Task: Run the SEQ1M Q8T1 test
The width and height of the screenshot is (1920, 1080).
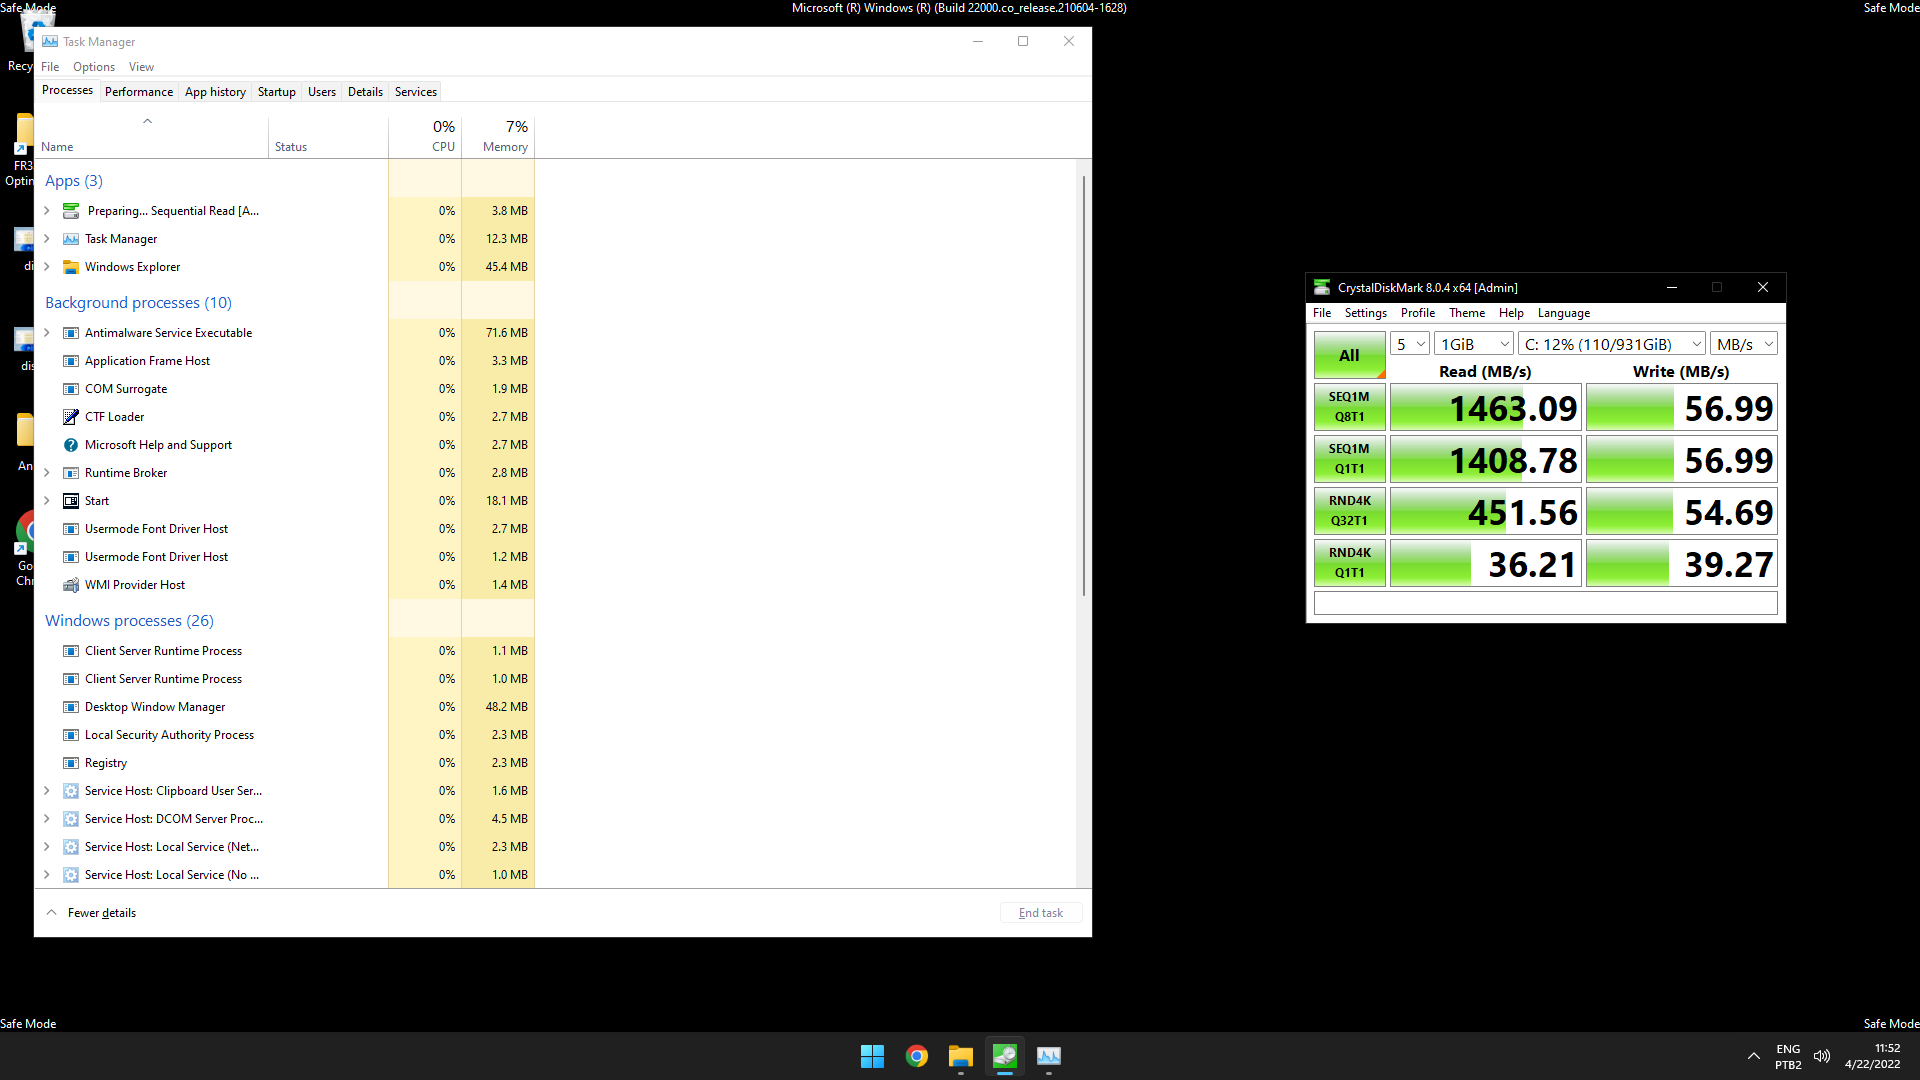Action: (1349, 407)
